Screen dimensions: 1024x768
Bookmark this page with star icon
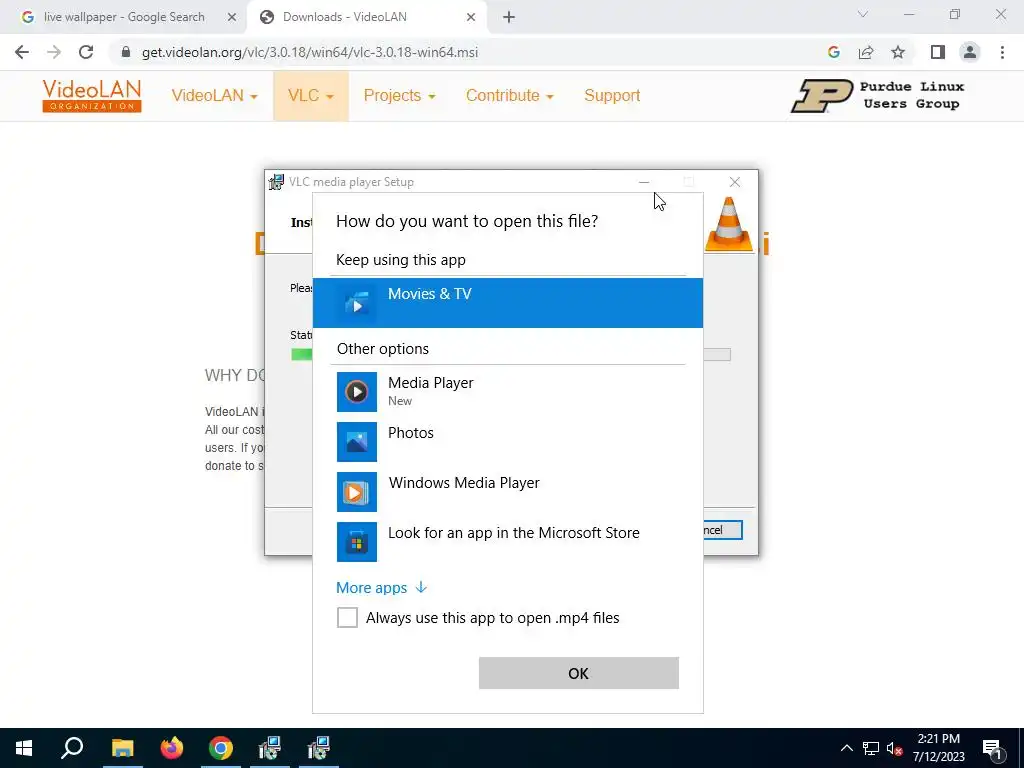(898, 52)
